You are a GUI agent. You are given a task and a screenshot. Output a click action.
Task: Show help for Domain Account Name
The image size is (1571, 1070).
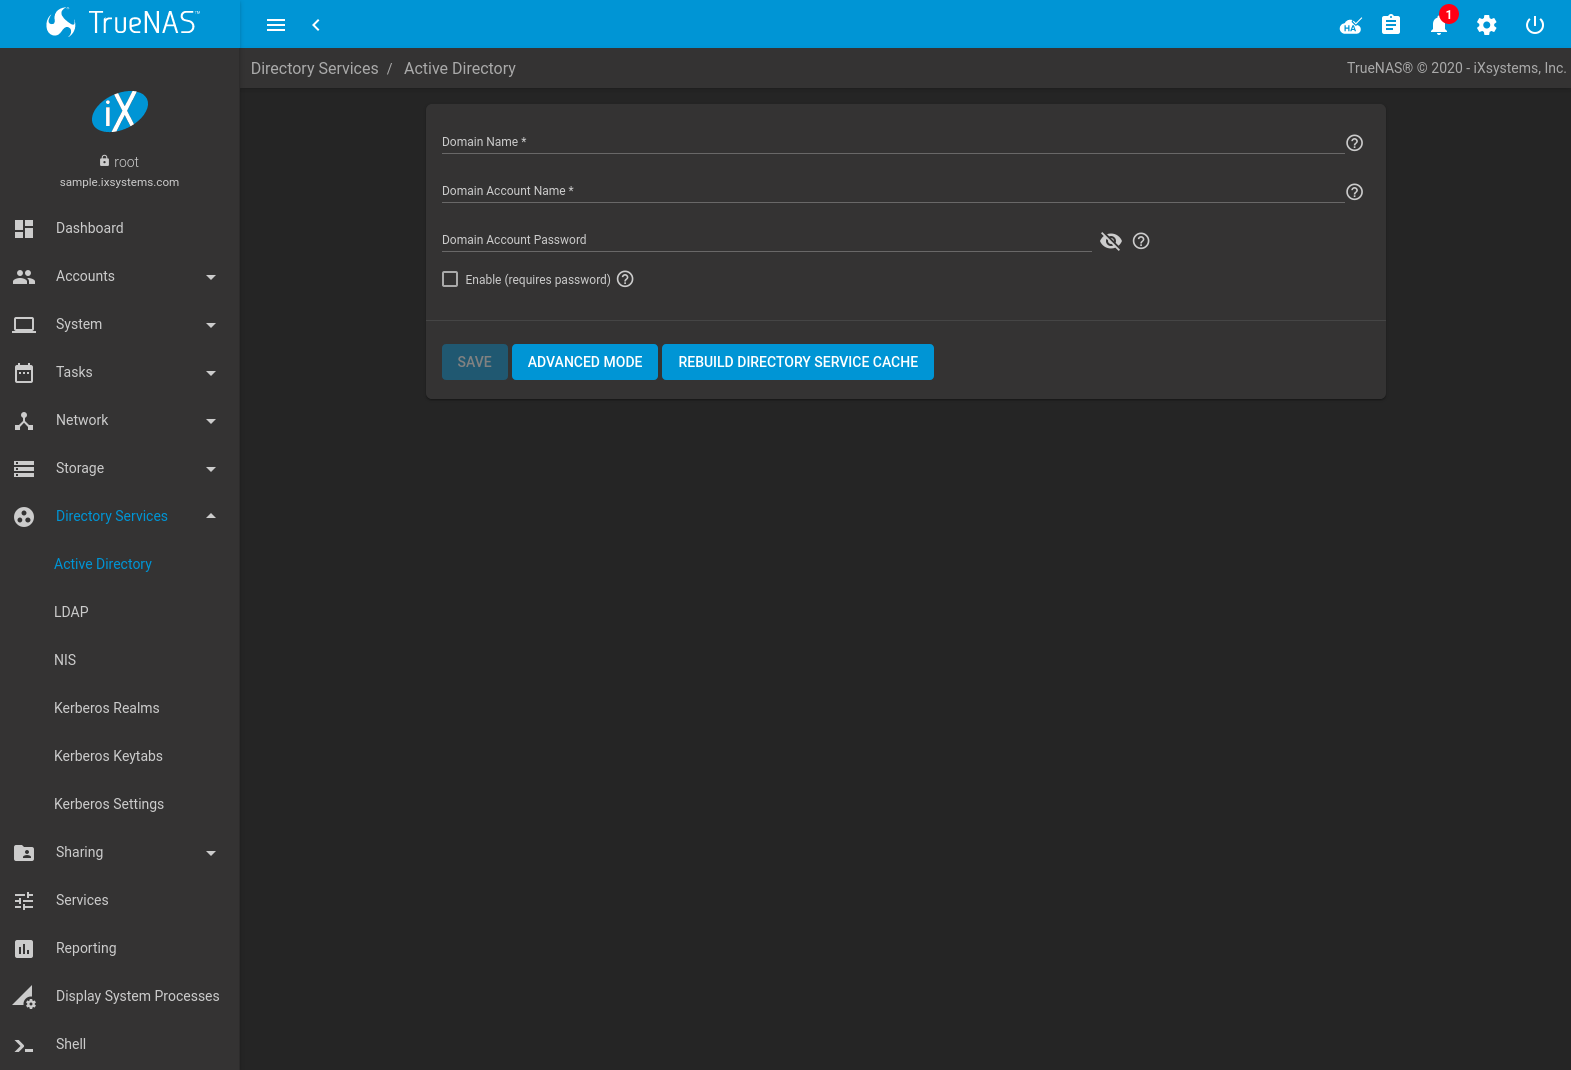point(1354,192)
